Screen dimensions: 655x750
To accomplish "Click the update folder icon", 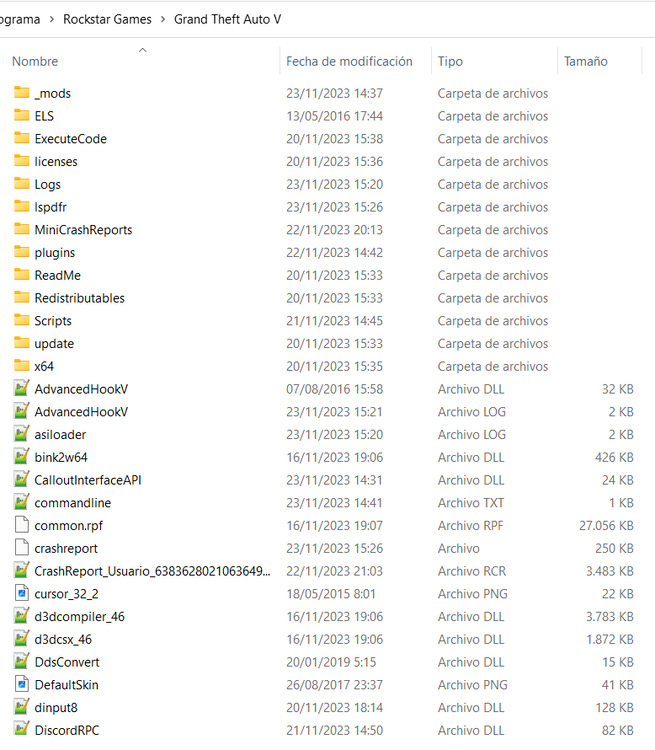I will (22, 343).
